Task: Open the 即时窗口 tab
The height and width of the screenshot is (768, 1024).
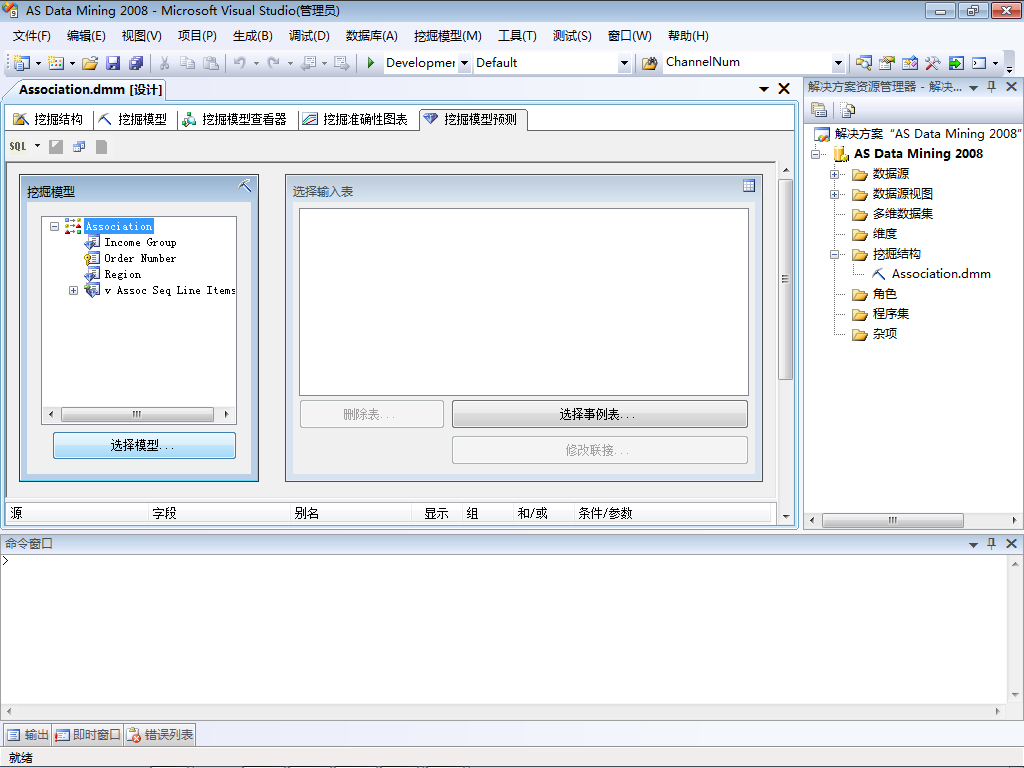Action: tap(88, 735)
